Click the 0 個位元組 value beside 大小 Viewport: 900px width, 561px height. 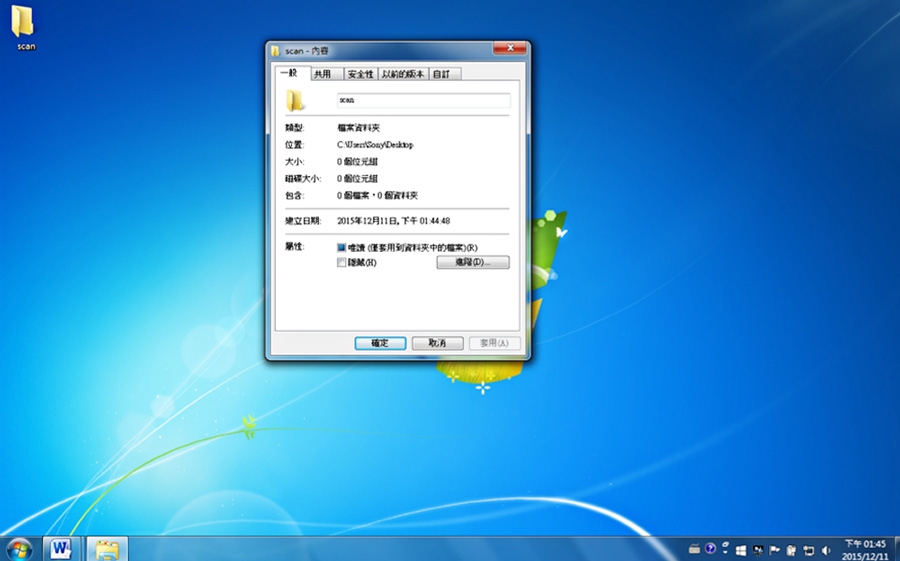(x=357, y=161)
